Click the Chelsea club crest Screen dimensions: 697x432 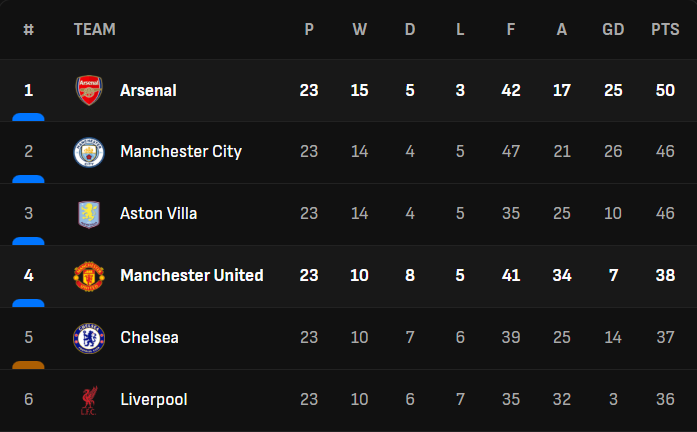(x=88, y=338)
